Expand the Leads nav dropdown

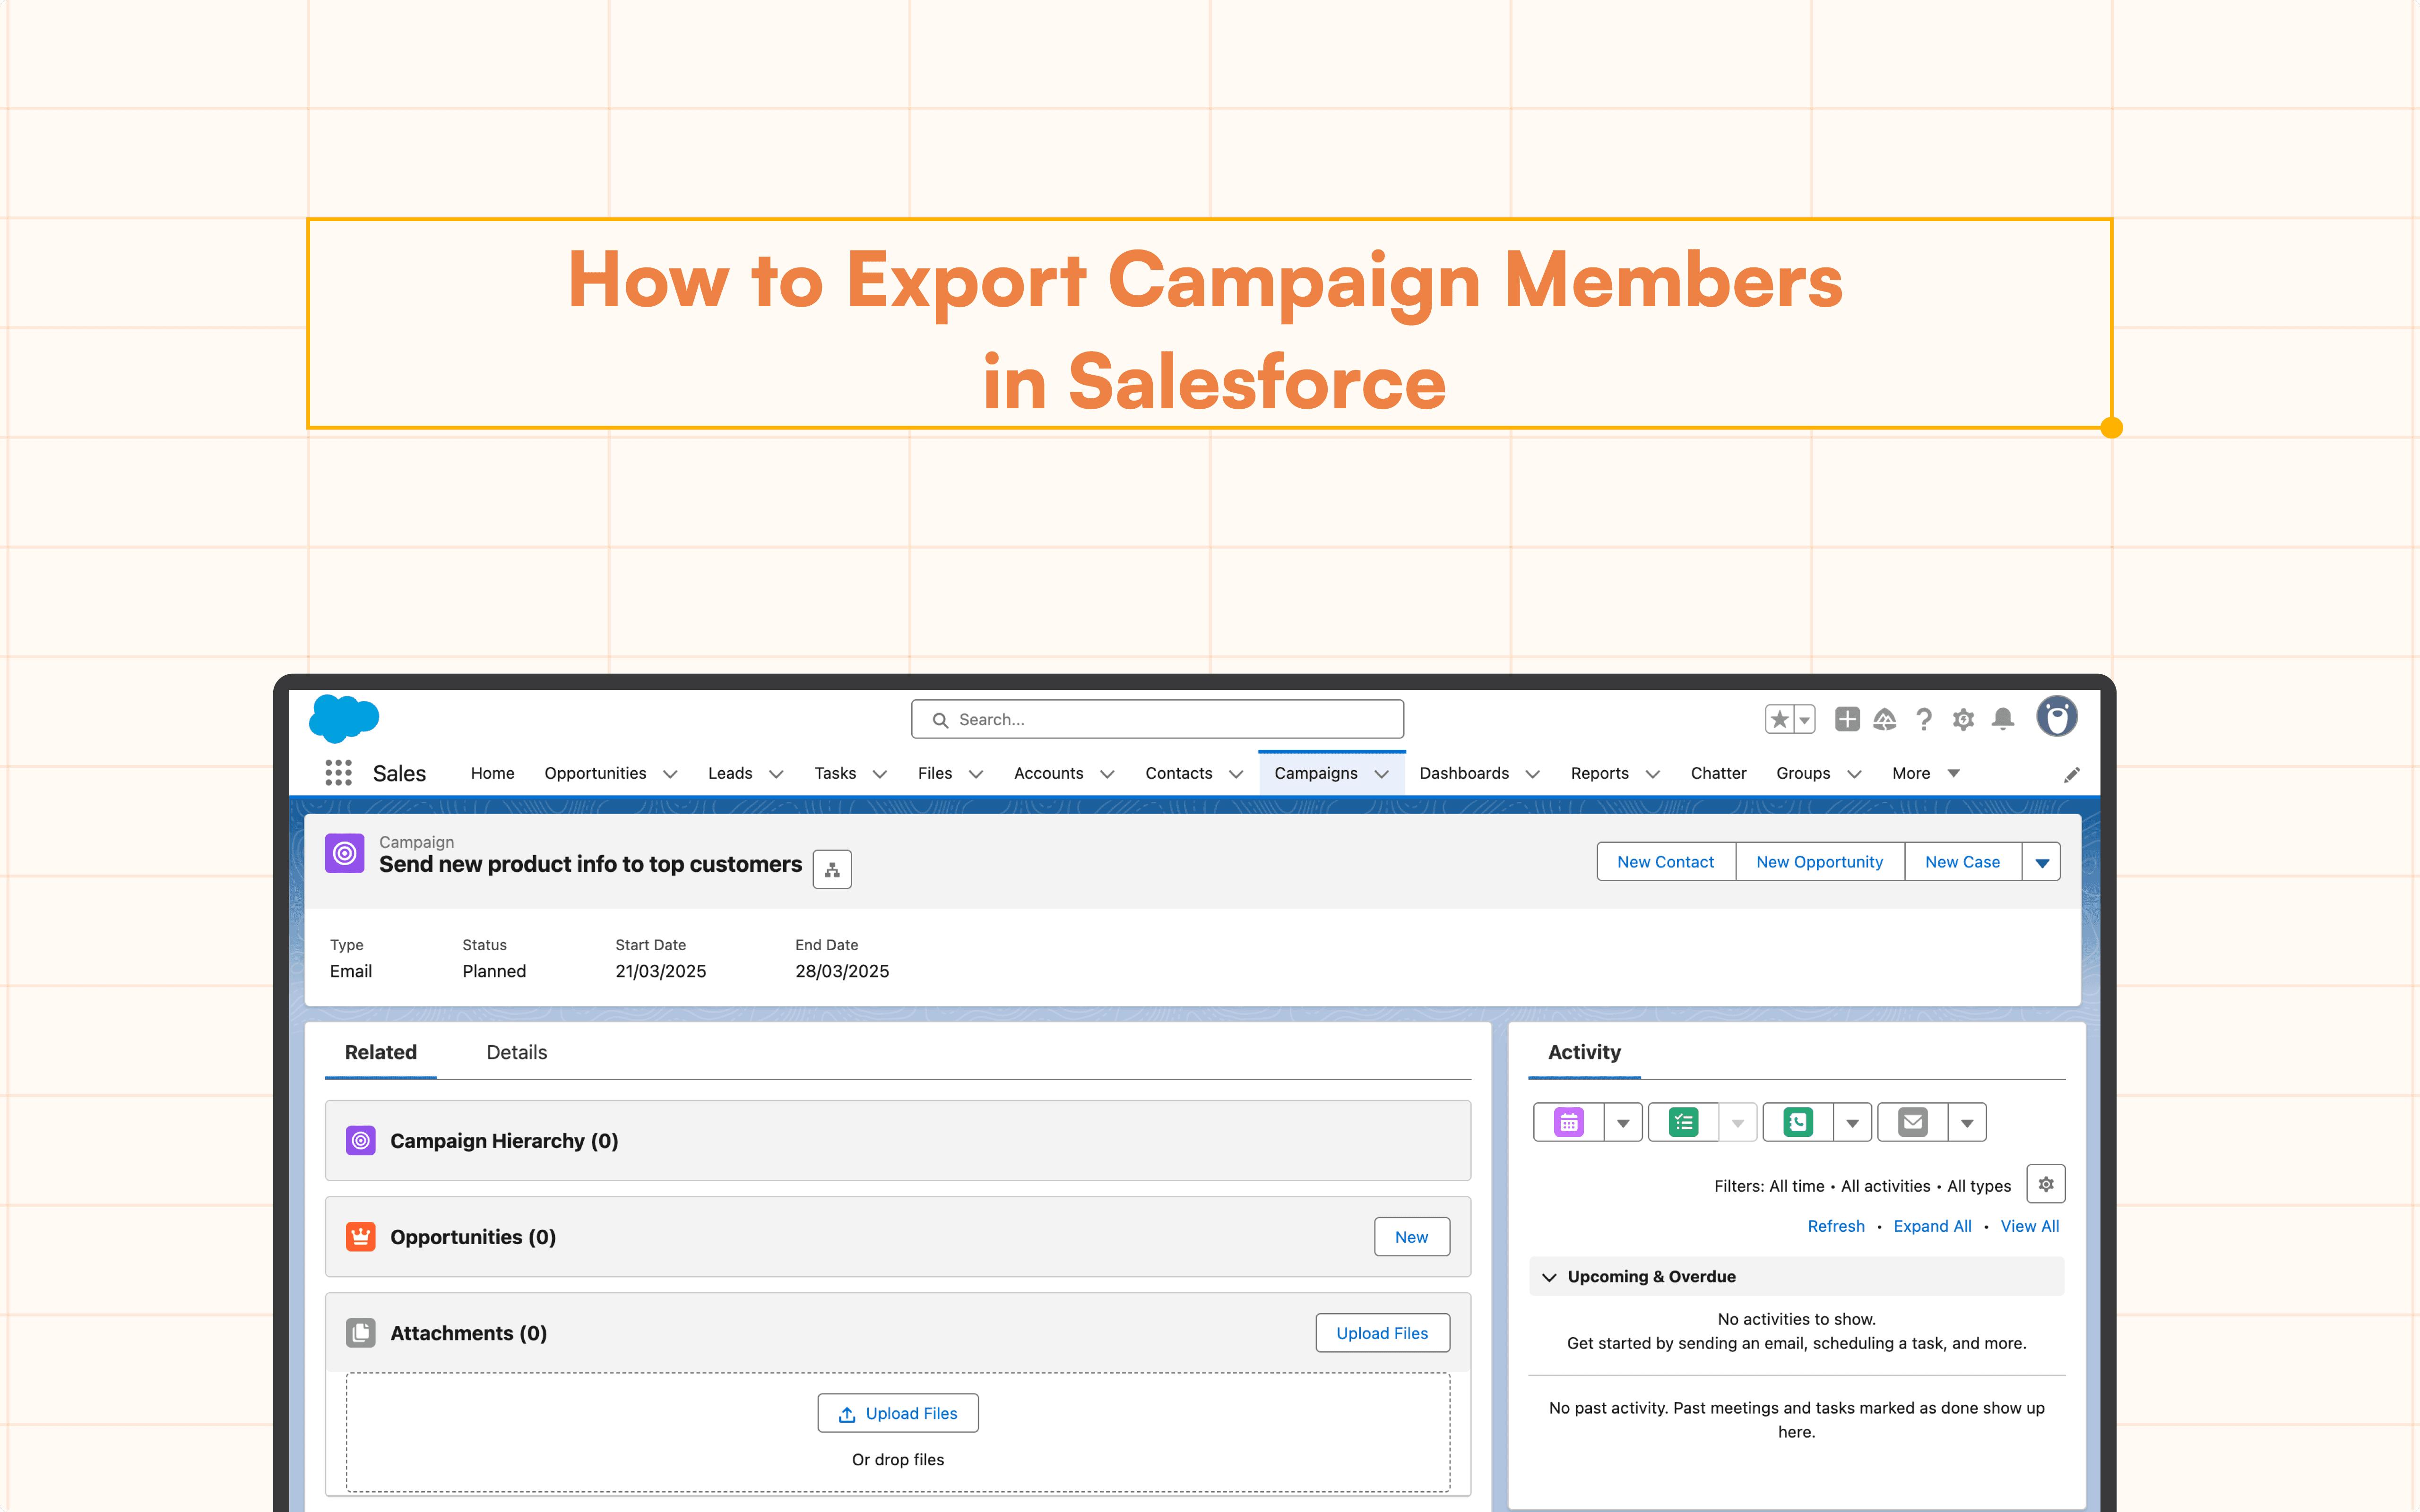point(776,774)
